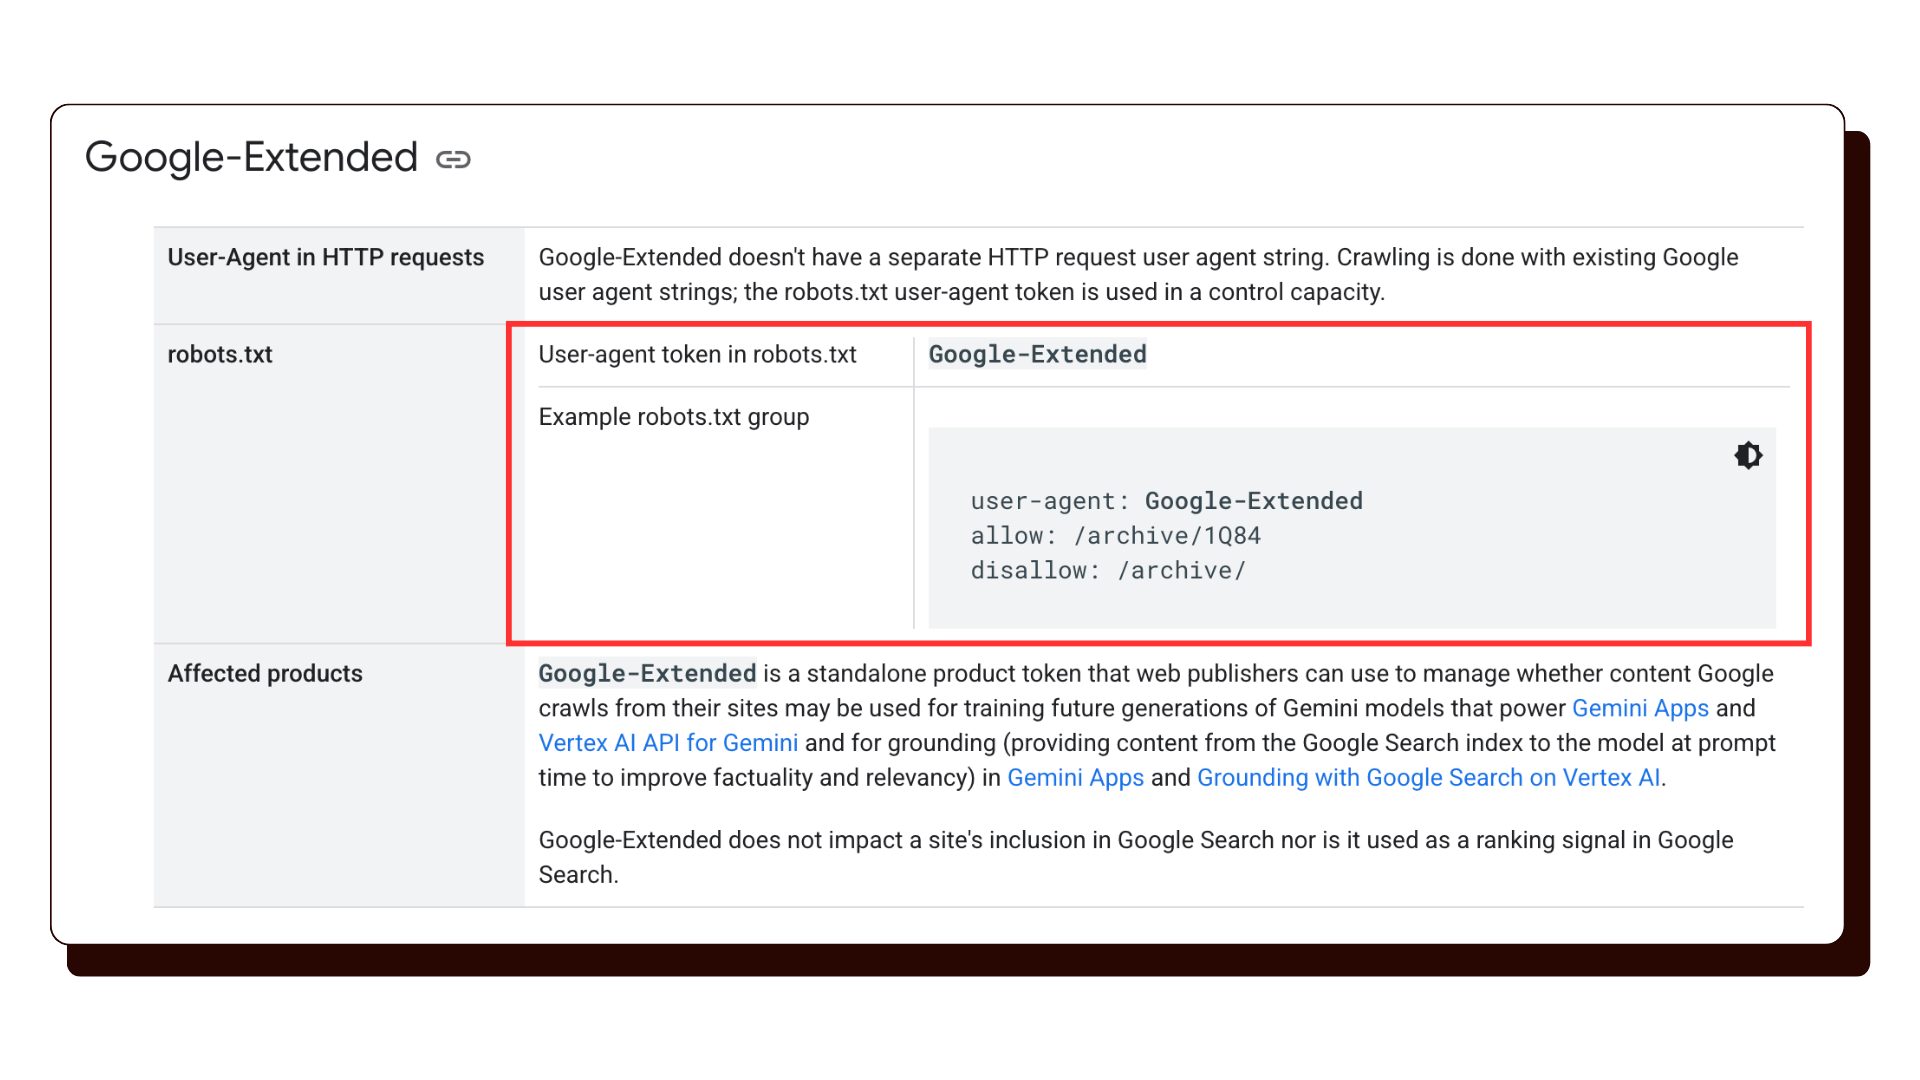
Task: Select the highlighted Google-Extended token under robots.txt
Action: 1037,354
